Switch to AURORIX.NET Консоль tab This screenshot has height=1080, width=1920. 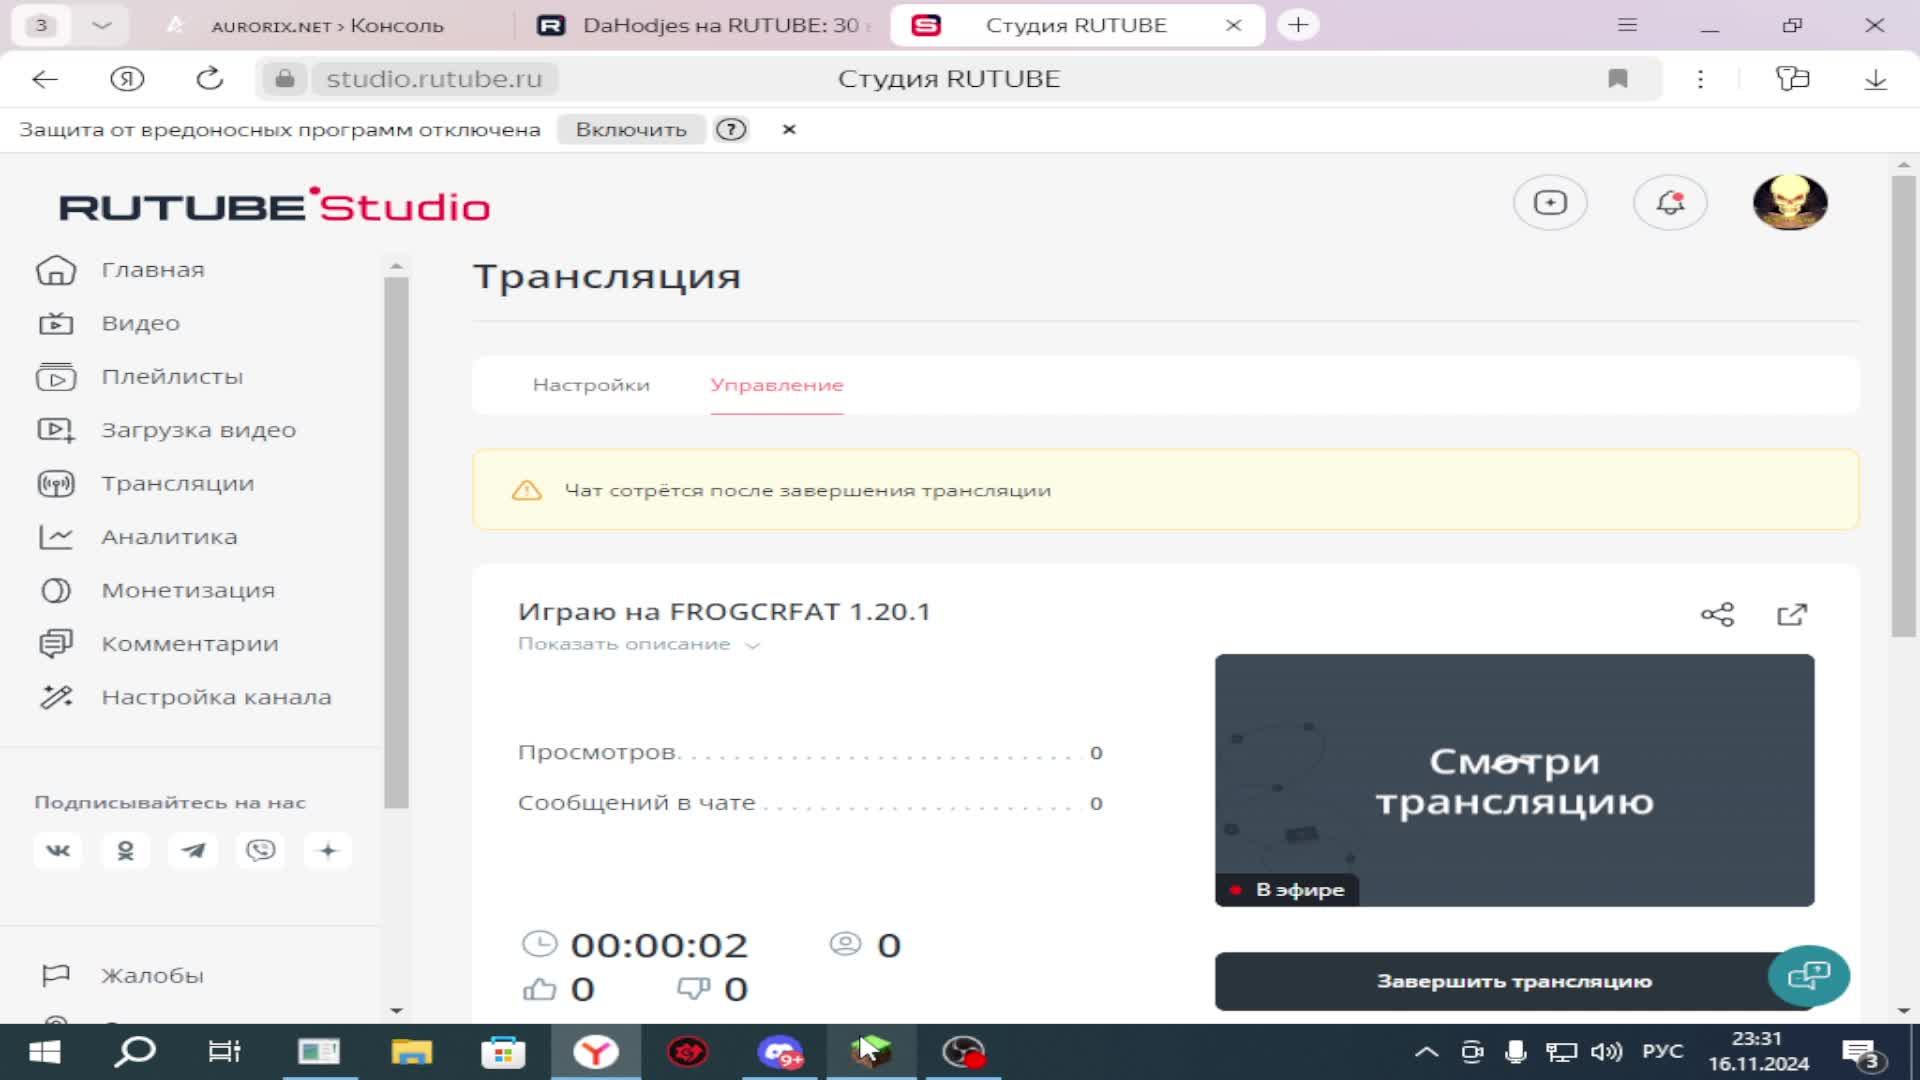327,25
